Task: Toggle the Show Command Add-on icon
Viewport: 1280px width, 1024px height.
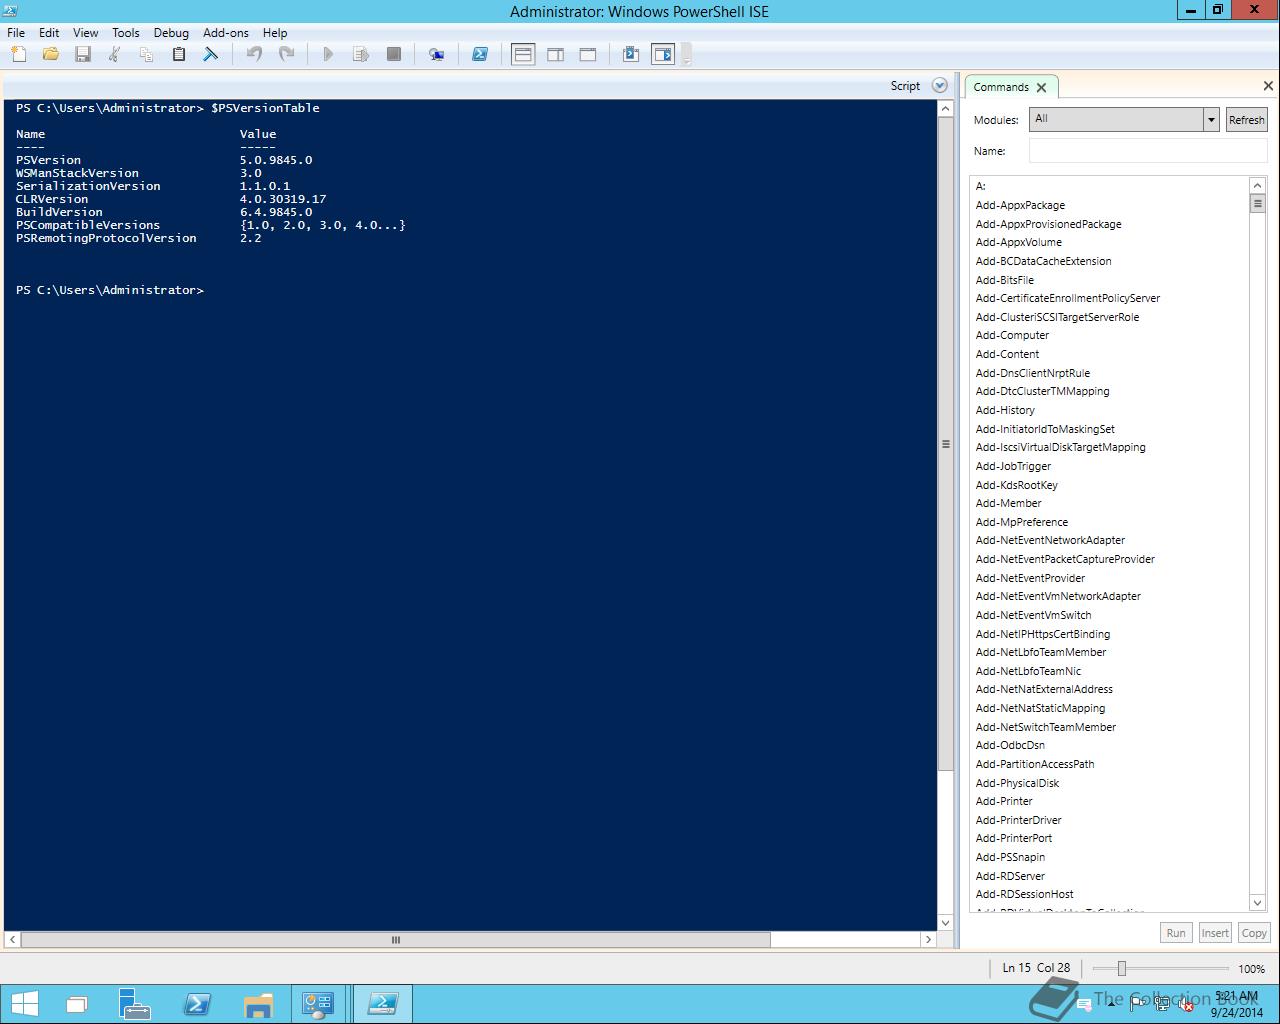Action: tap(663, 54)
